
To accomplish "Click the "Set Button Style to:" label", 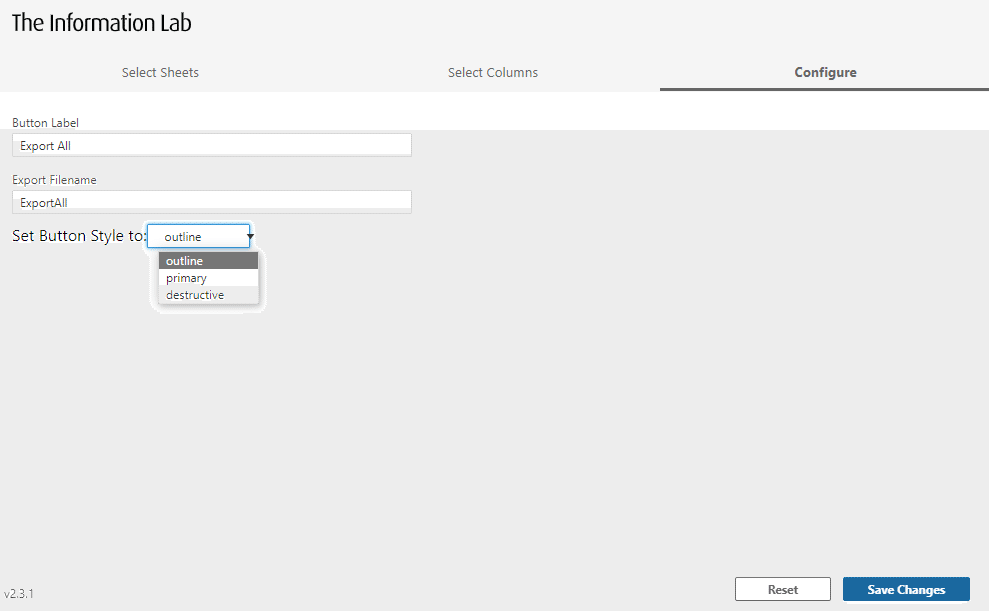I will [78, 236].
